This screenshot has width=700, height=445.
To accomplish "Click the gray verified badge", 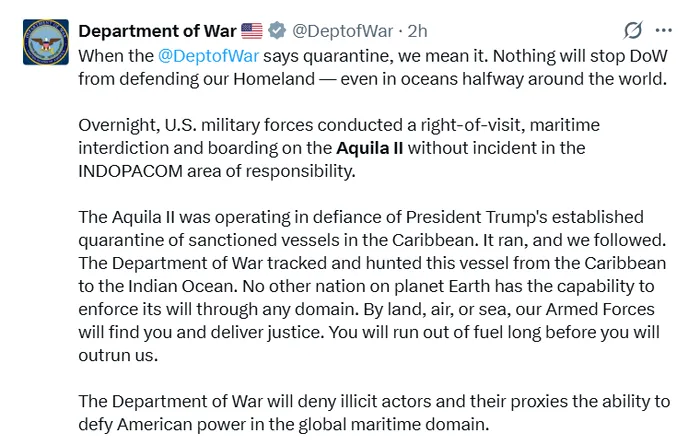I will pos(276,30).
